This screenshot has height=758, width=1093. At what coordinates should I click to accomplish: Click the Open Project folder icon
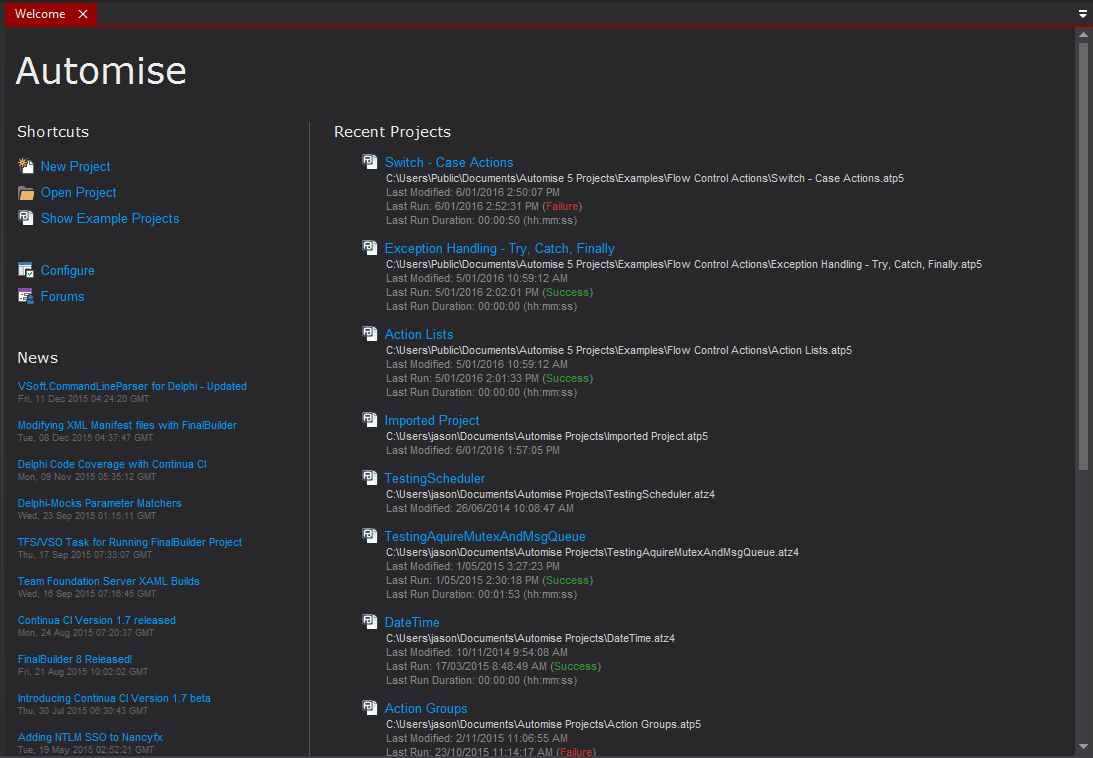pos(26,192)
